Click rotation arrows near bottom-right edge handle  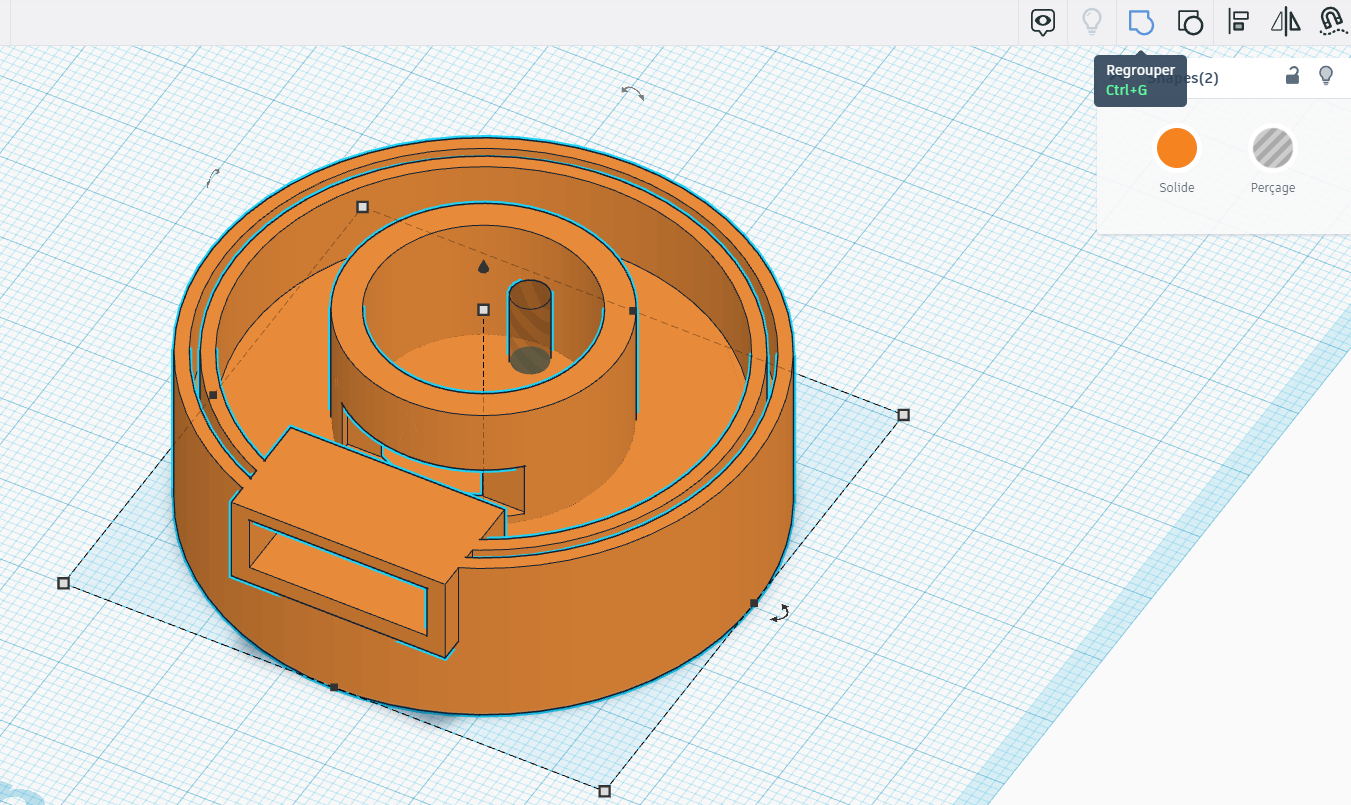coord(781,613)
